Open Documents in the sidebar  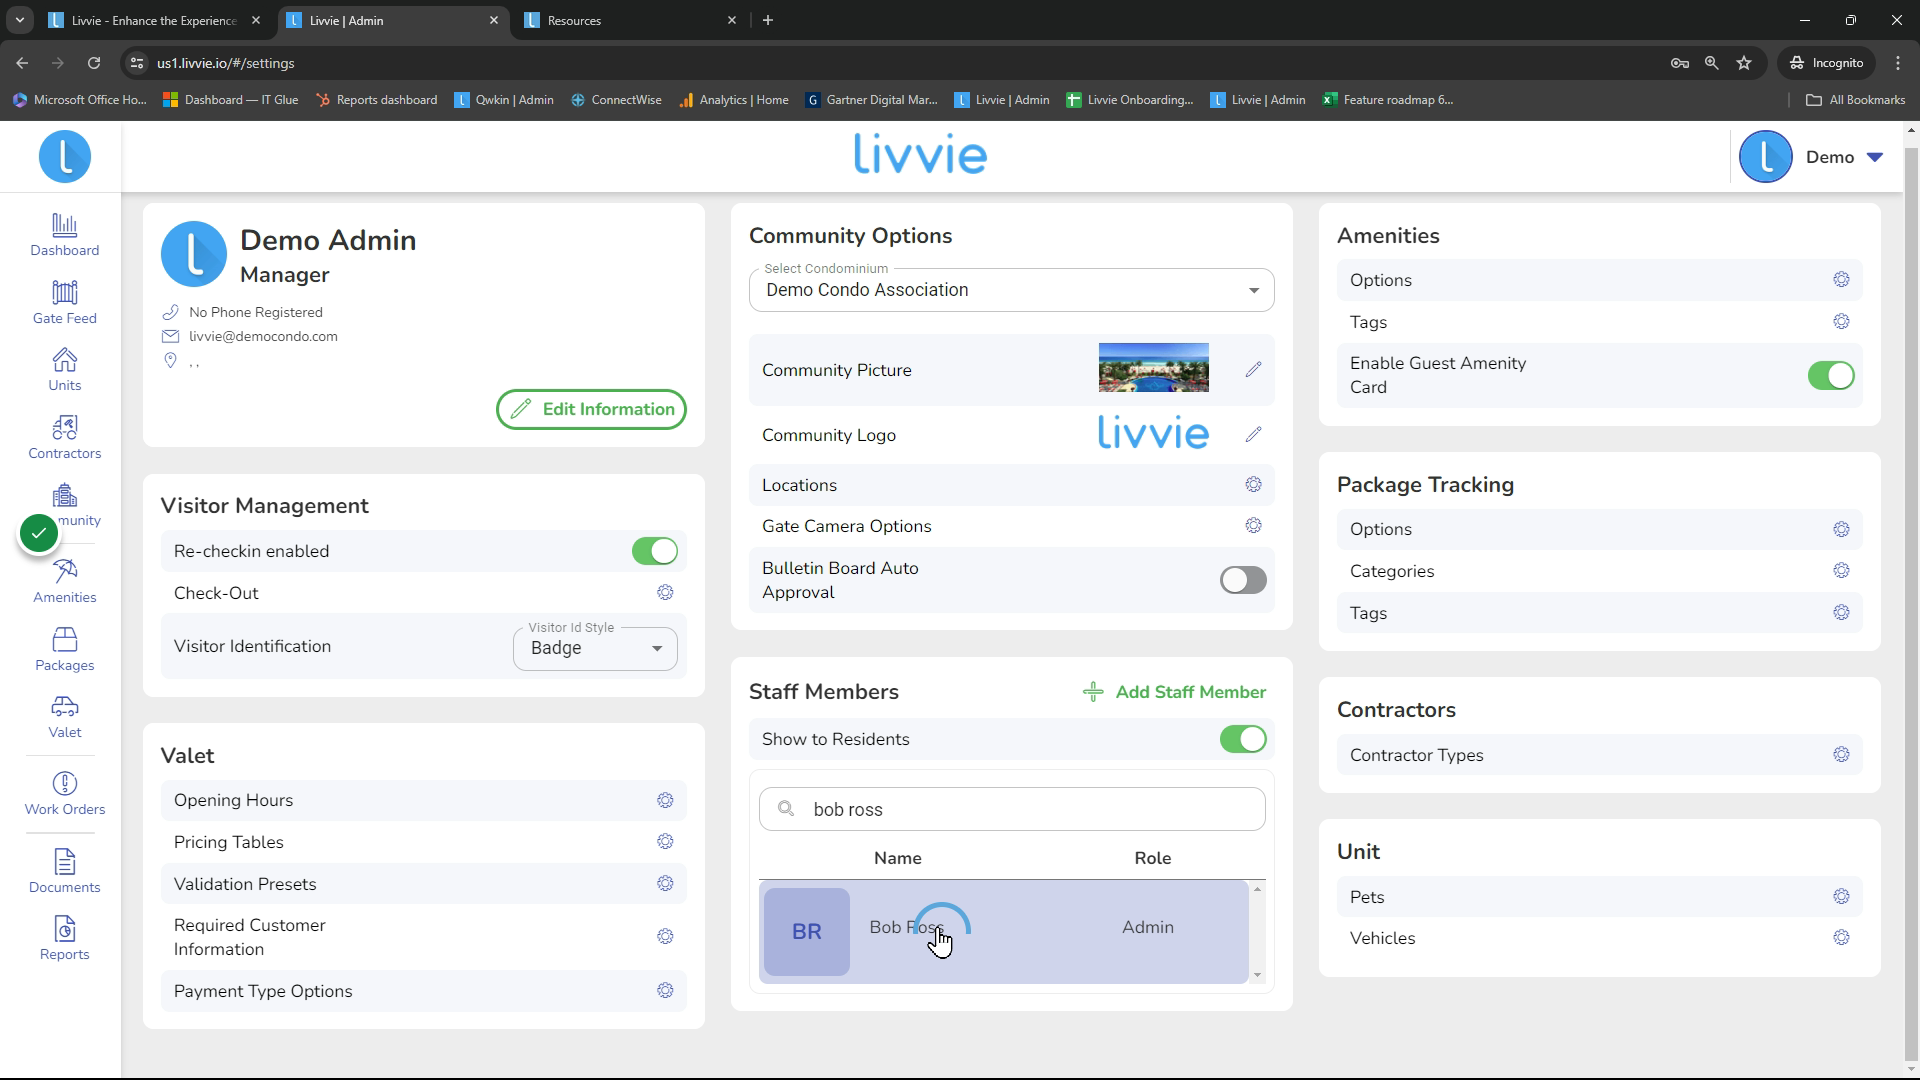[65, 871]
